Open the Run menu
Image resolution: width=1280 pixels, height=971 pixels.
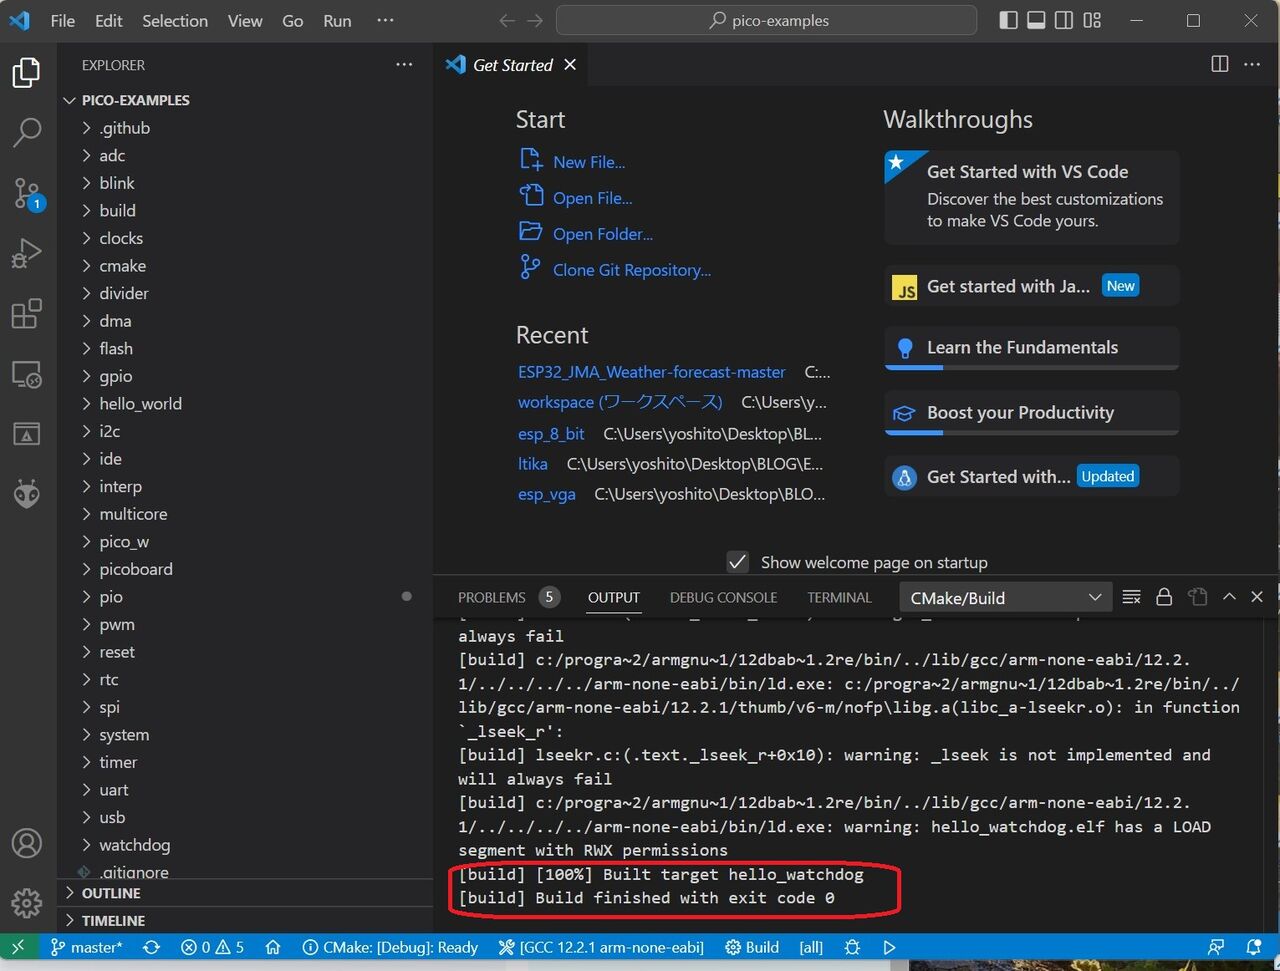336,20
